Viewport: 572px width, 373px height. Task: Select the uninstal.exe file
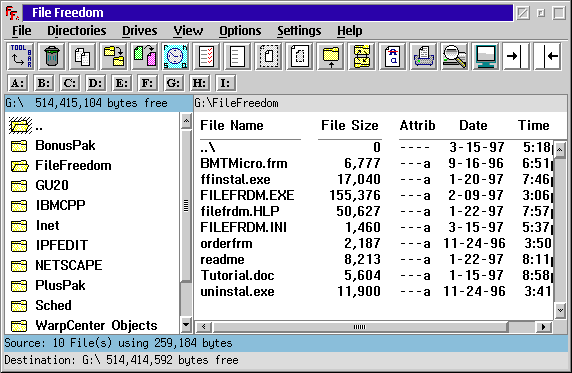pos(237,292)
